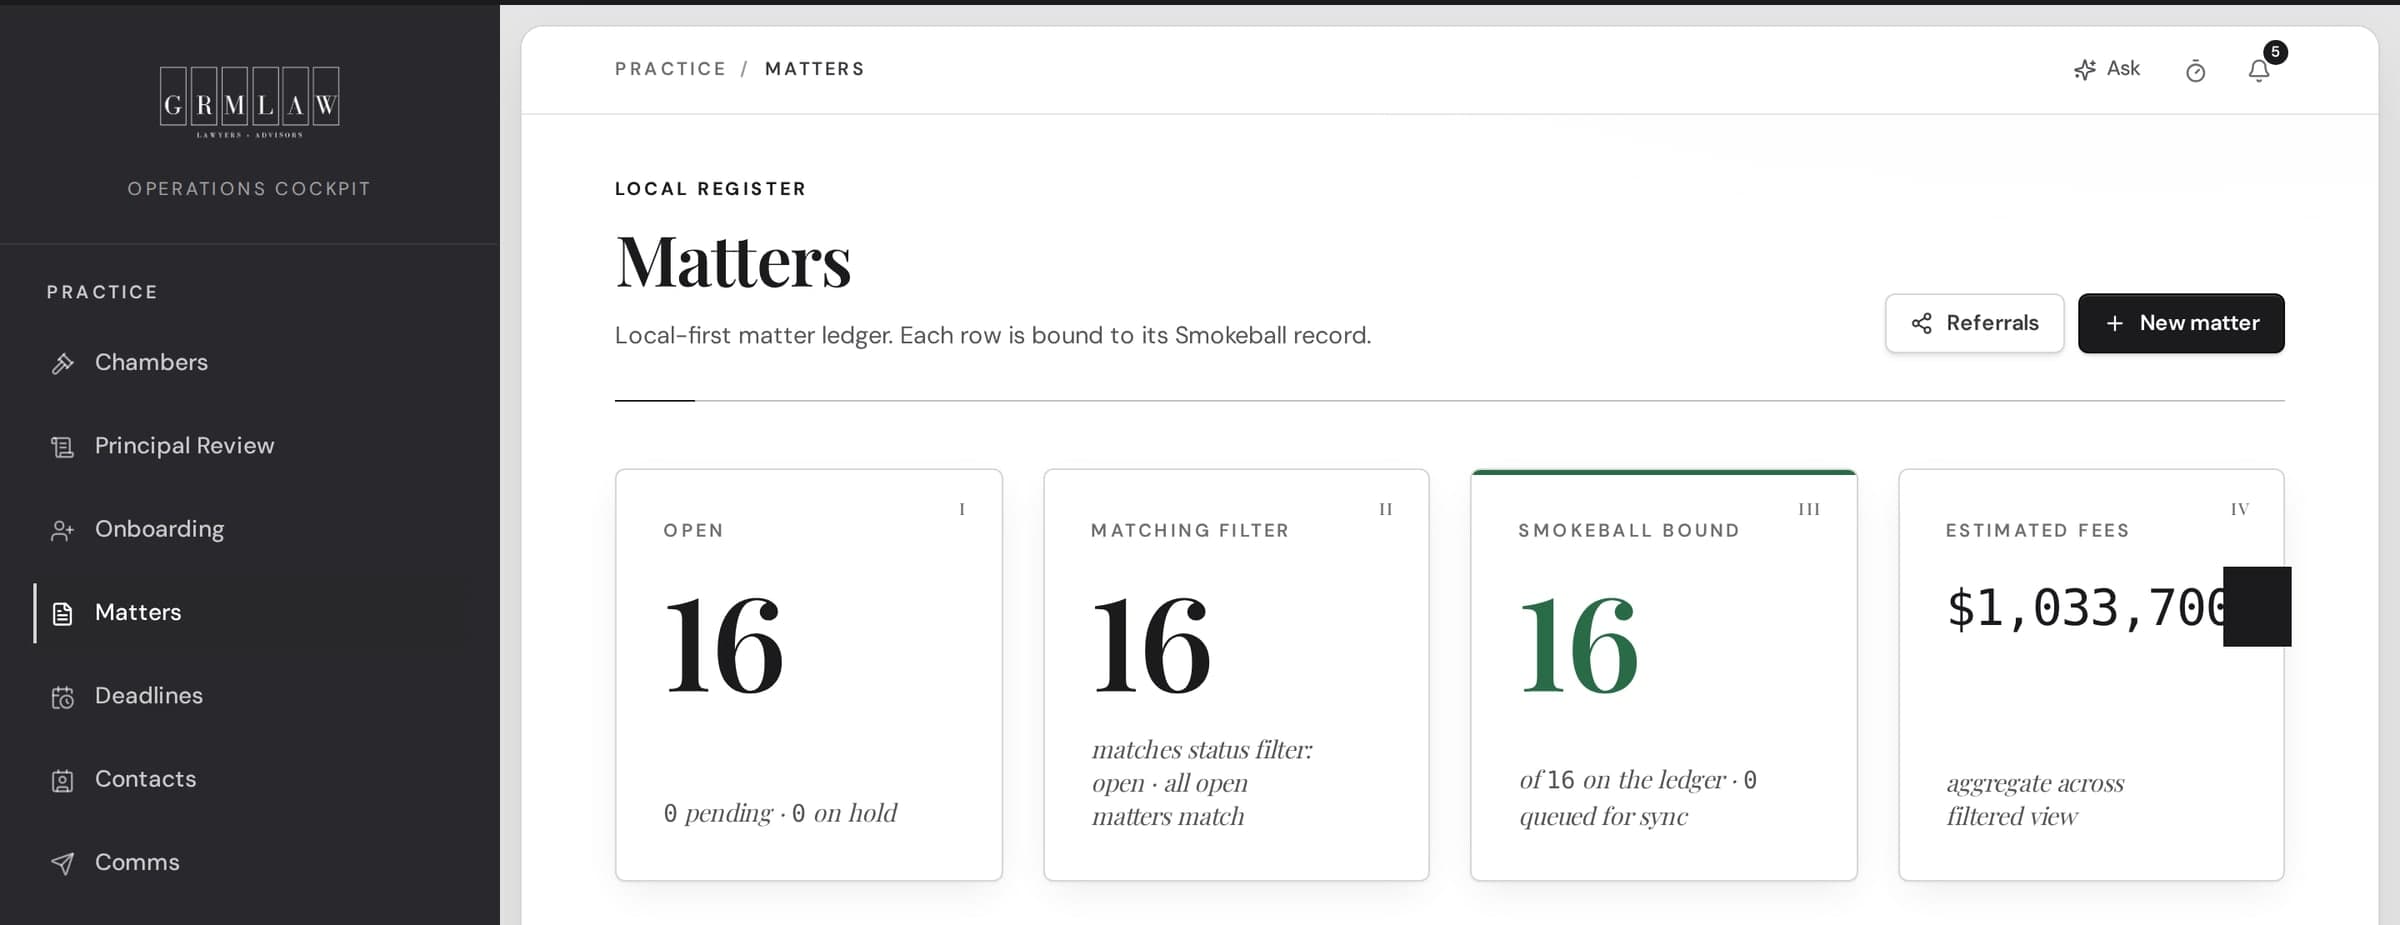The height and width of the screenshot is (925, 2400).
Task: Click the sparkle icon beside Ask
Action: [x=2084, y=70]
